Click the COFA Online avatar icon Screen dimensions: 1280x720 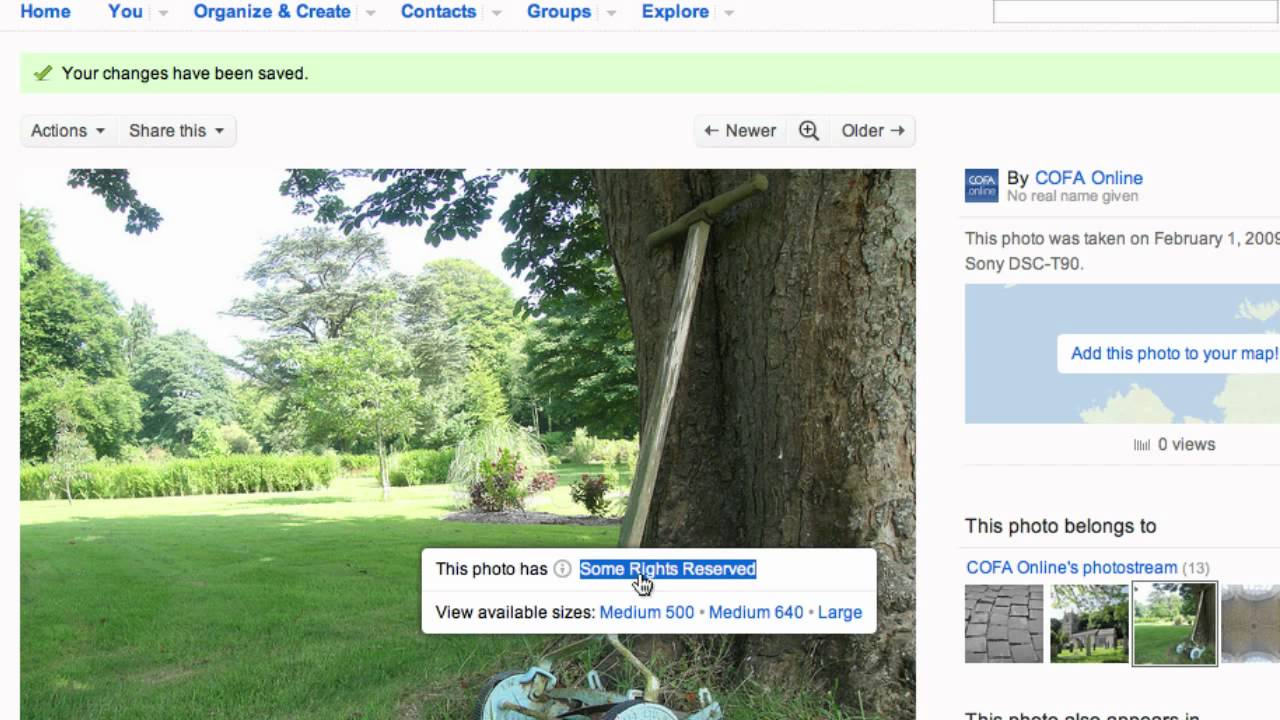(981, 186)
